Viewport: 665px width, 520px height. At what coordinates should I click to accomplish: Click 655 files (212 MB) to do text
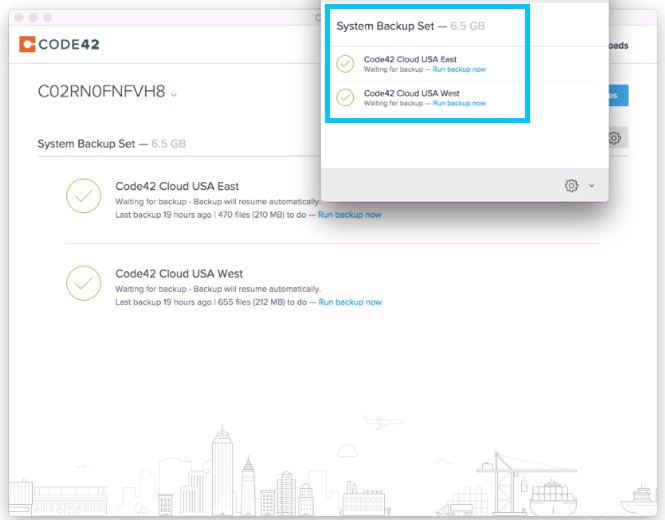tap(262, 302)
